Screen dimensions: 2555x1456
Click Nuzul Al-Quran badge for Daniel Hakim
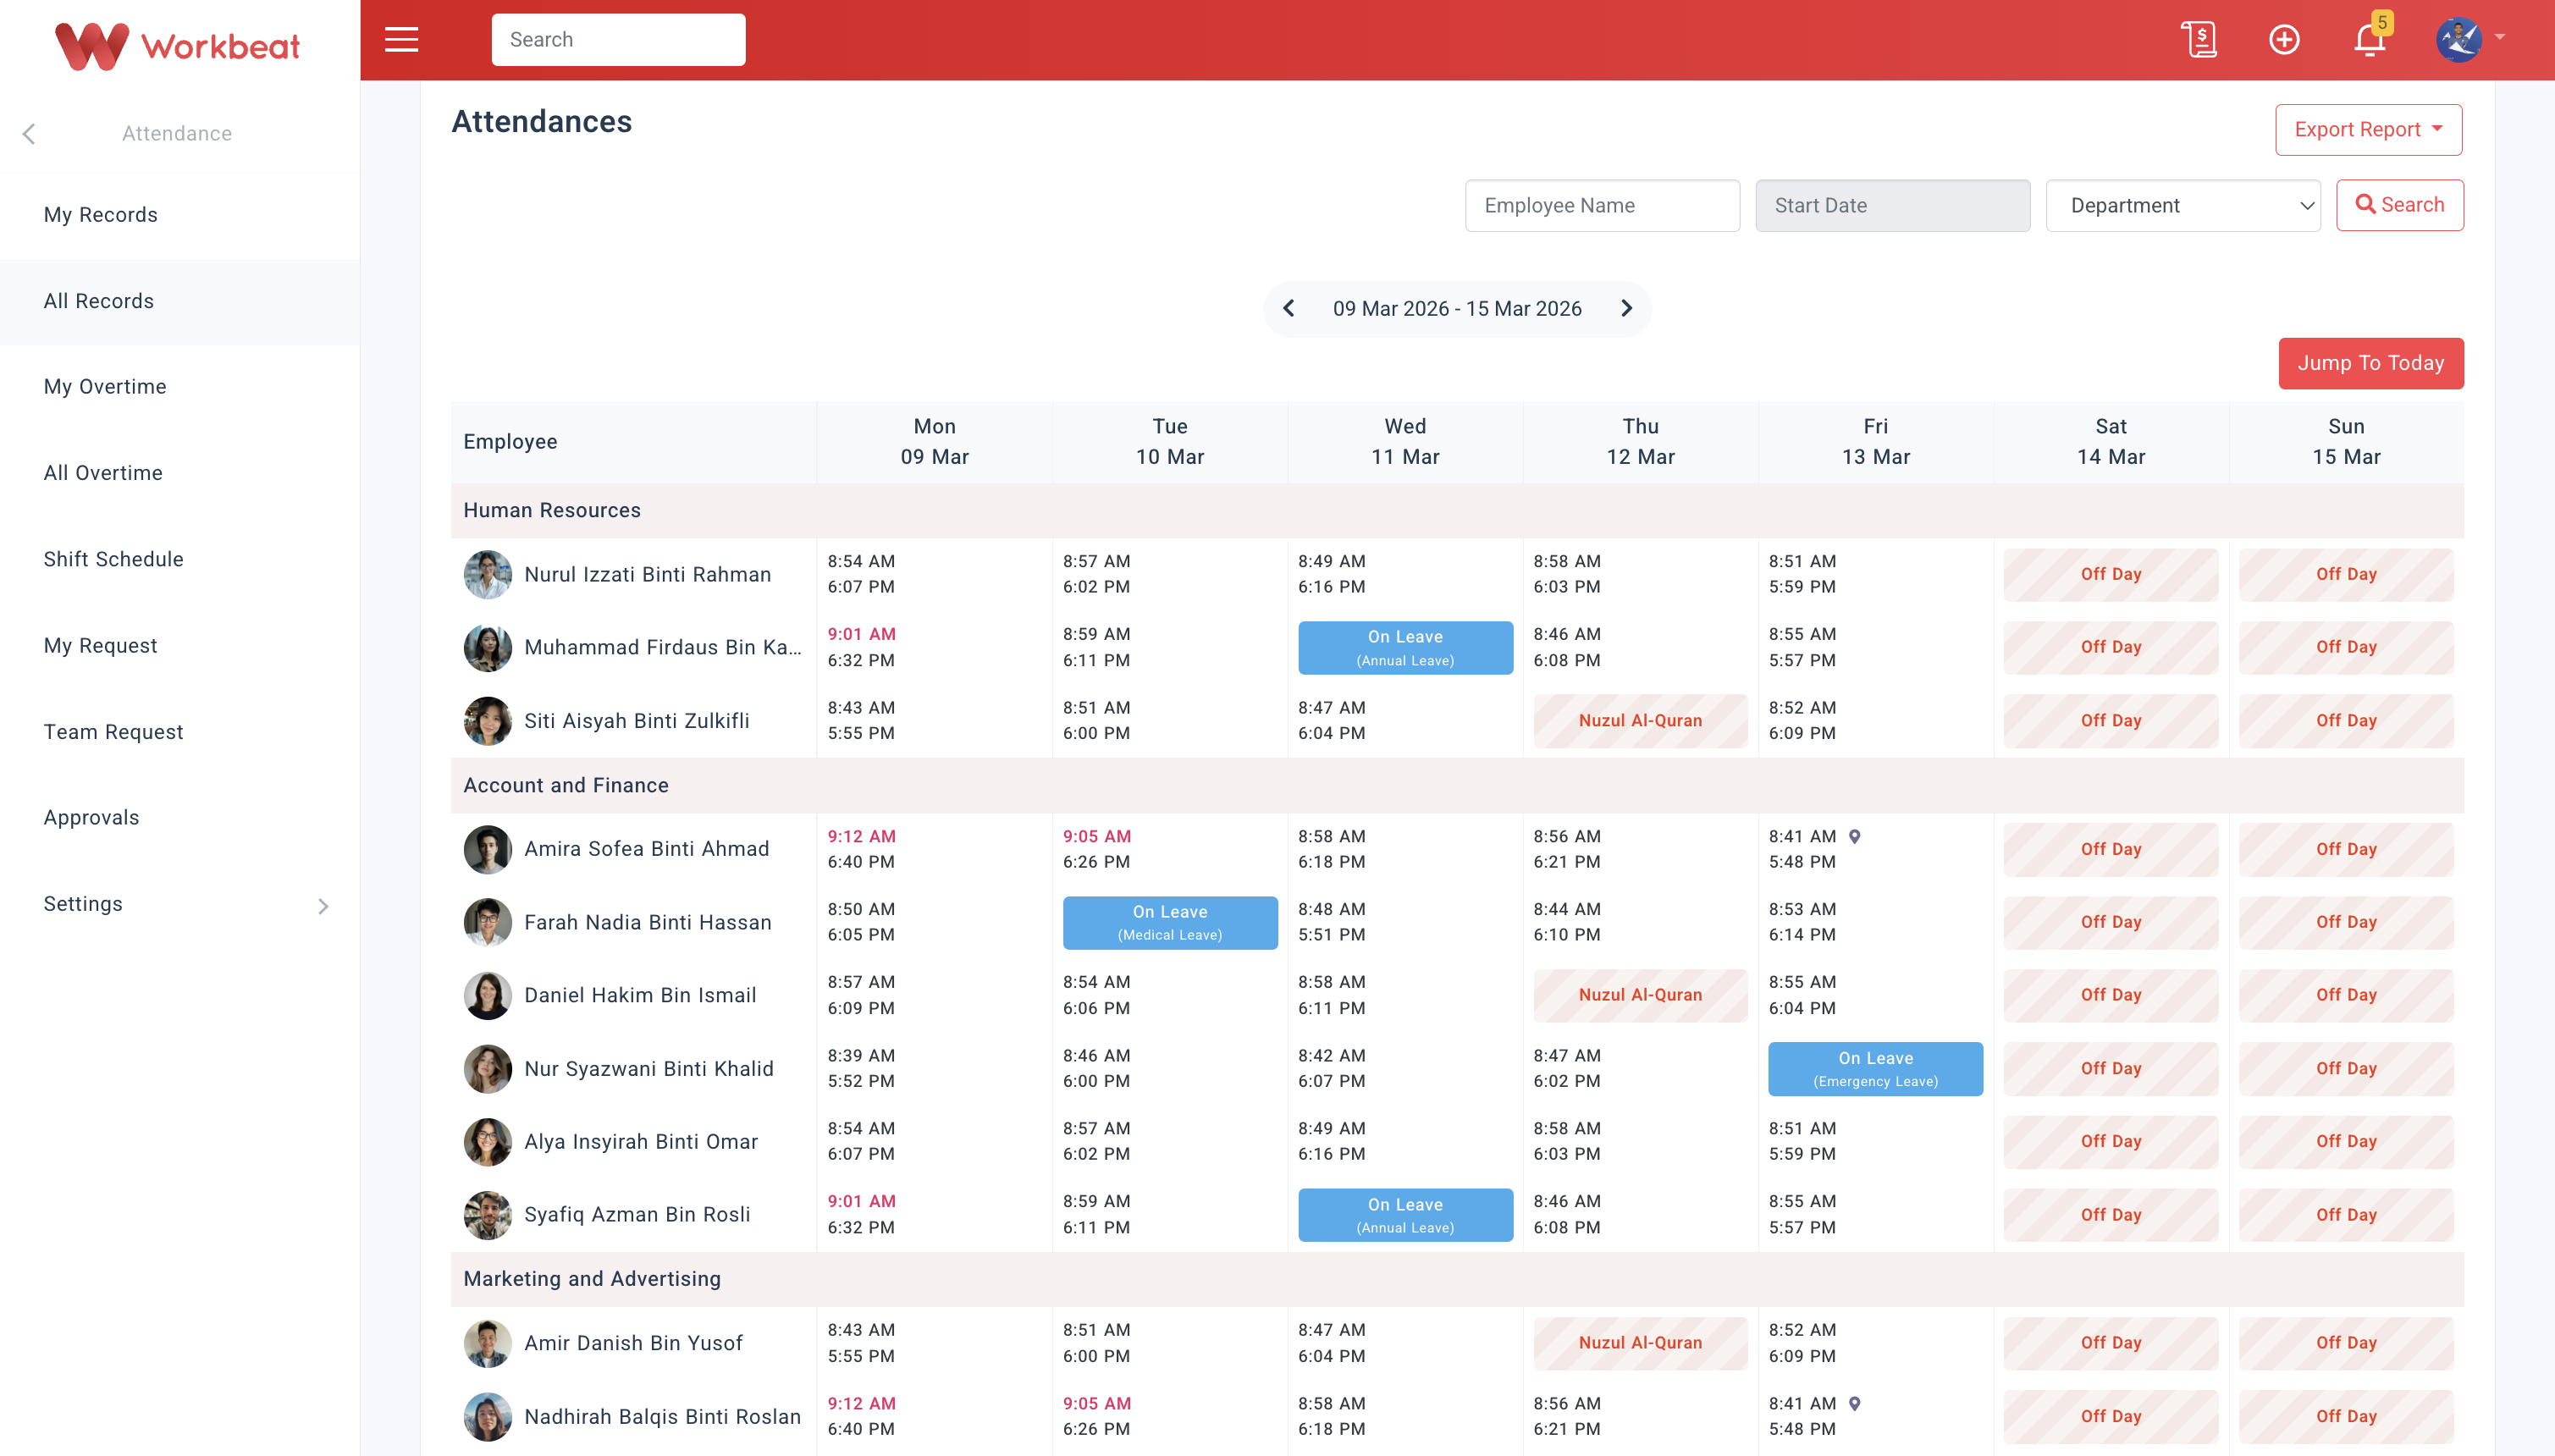pos(1640,996)
